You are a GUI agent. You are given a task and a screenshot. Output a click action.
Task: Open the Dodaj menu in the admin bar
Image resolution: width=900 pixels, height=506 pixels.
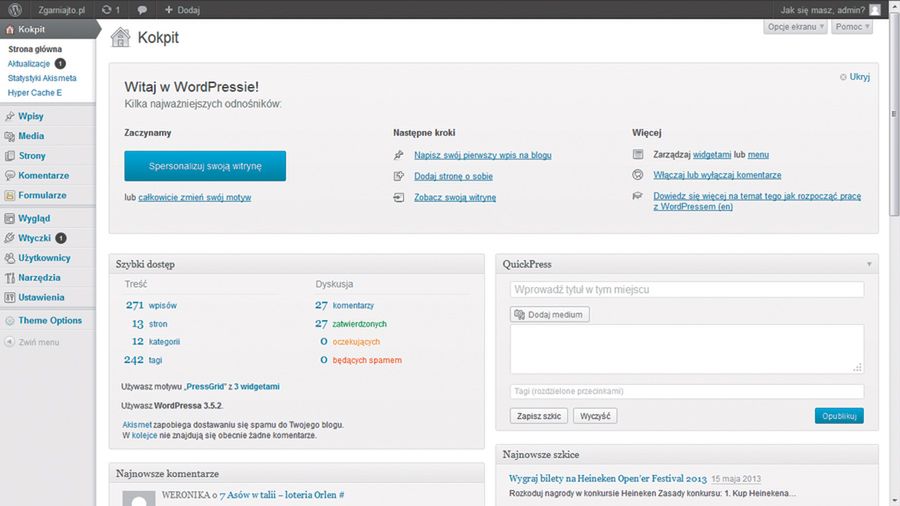182,10
